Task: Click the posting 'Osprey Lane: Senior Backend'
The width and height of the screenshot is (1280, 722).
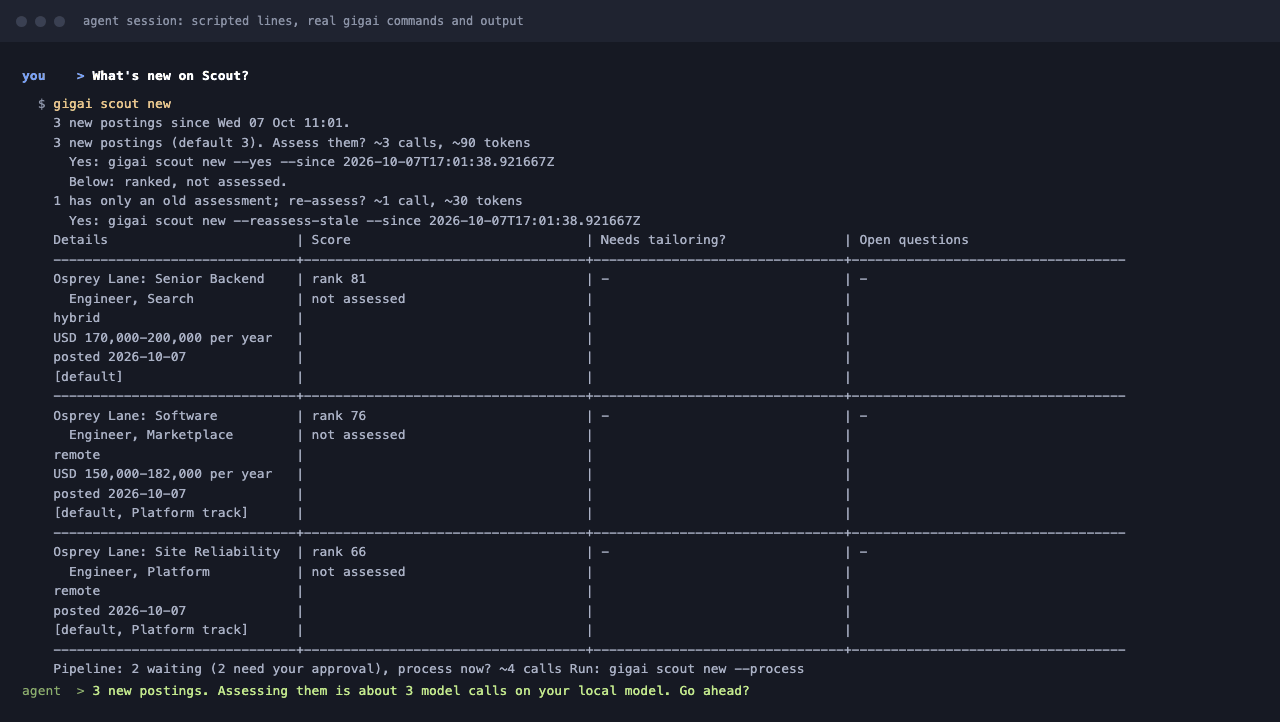Action: coord(159,279)
